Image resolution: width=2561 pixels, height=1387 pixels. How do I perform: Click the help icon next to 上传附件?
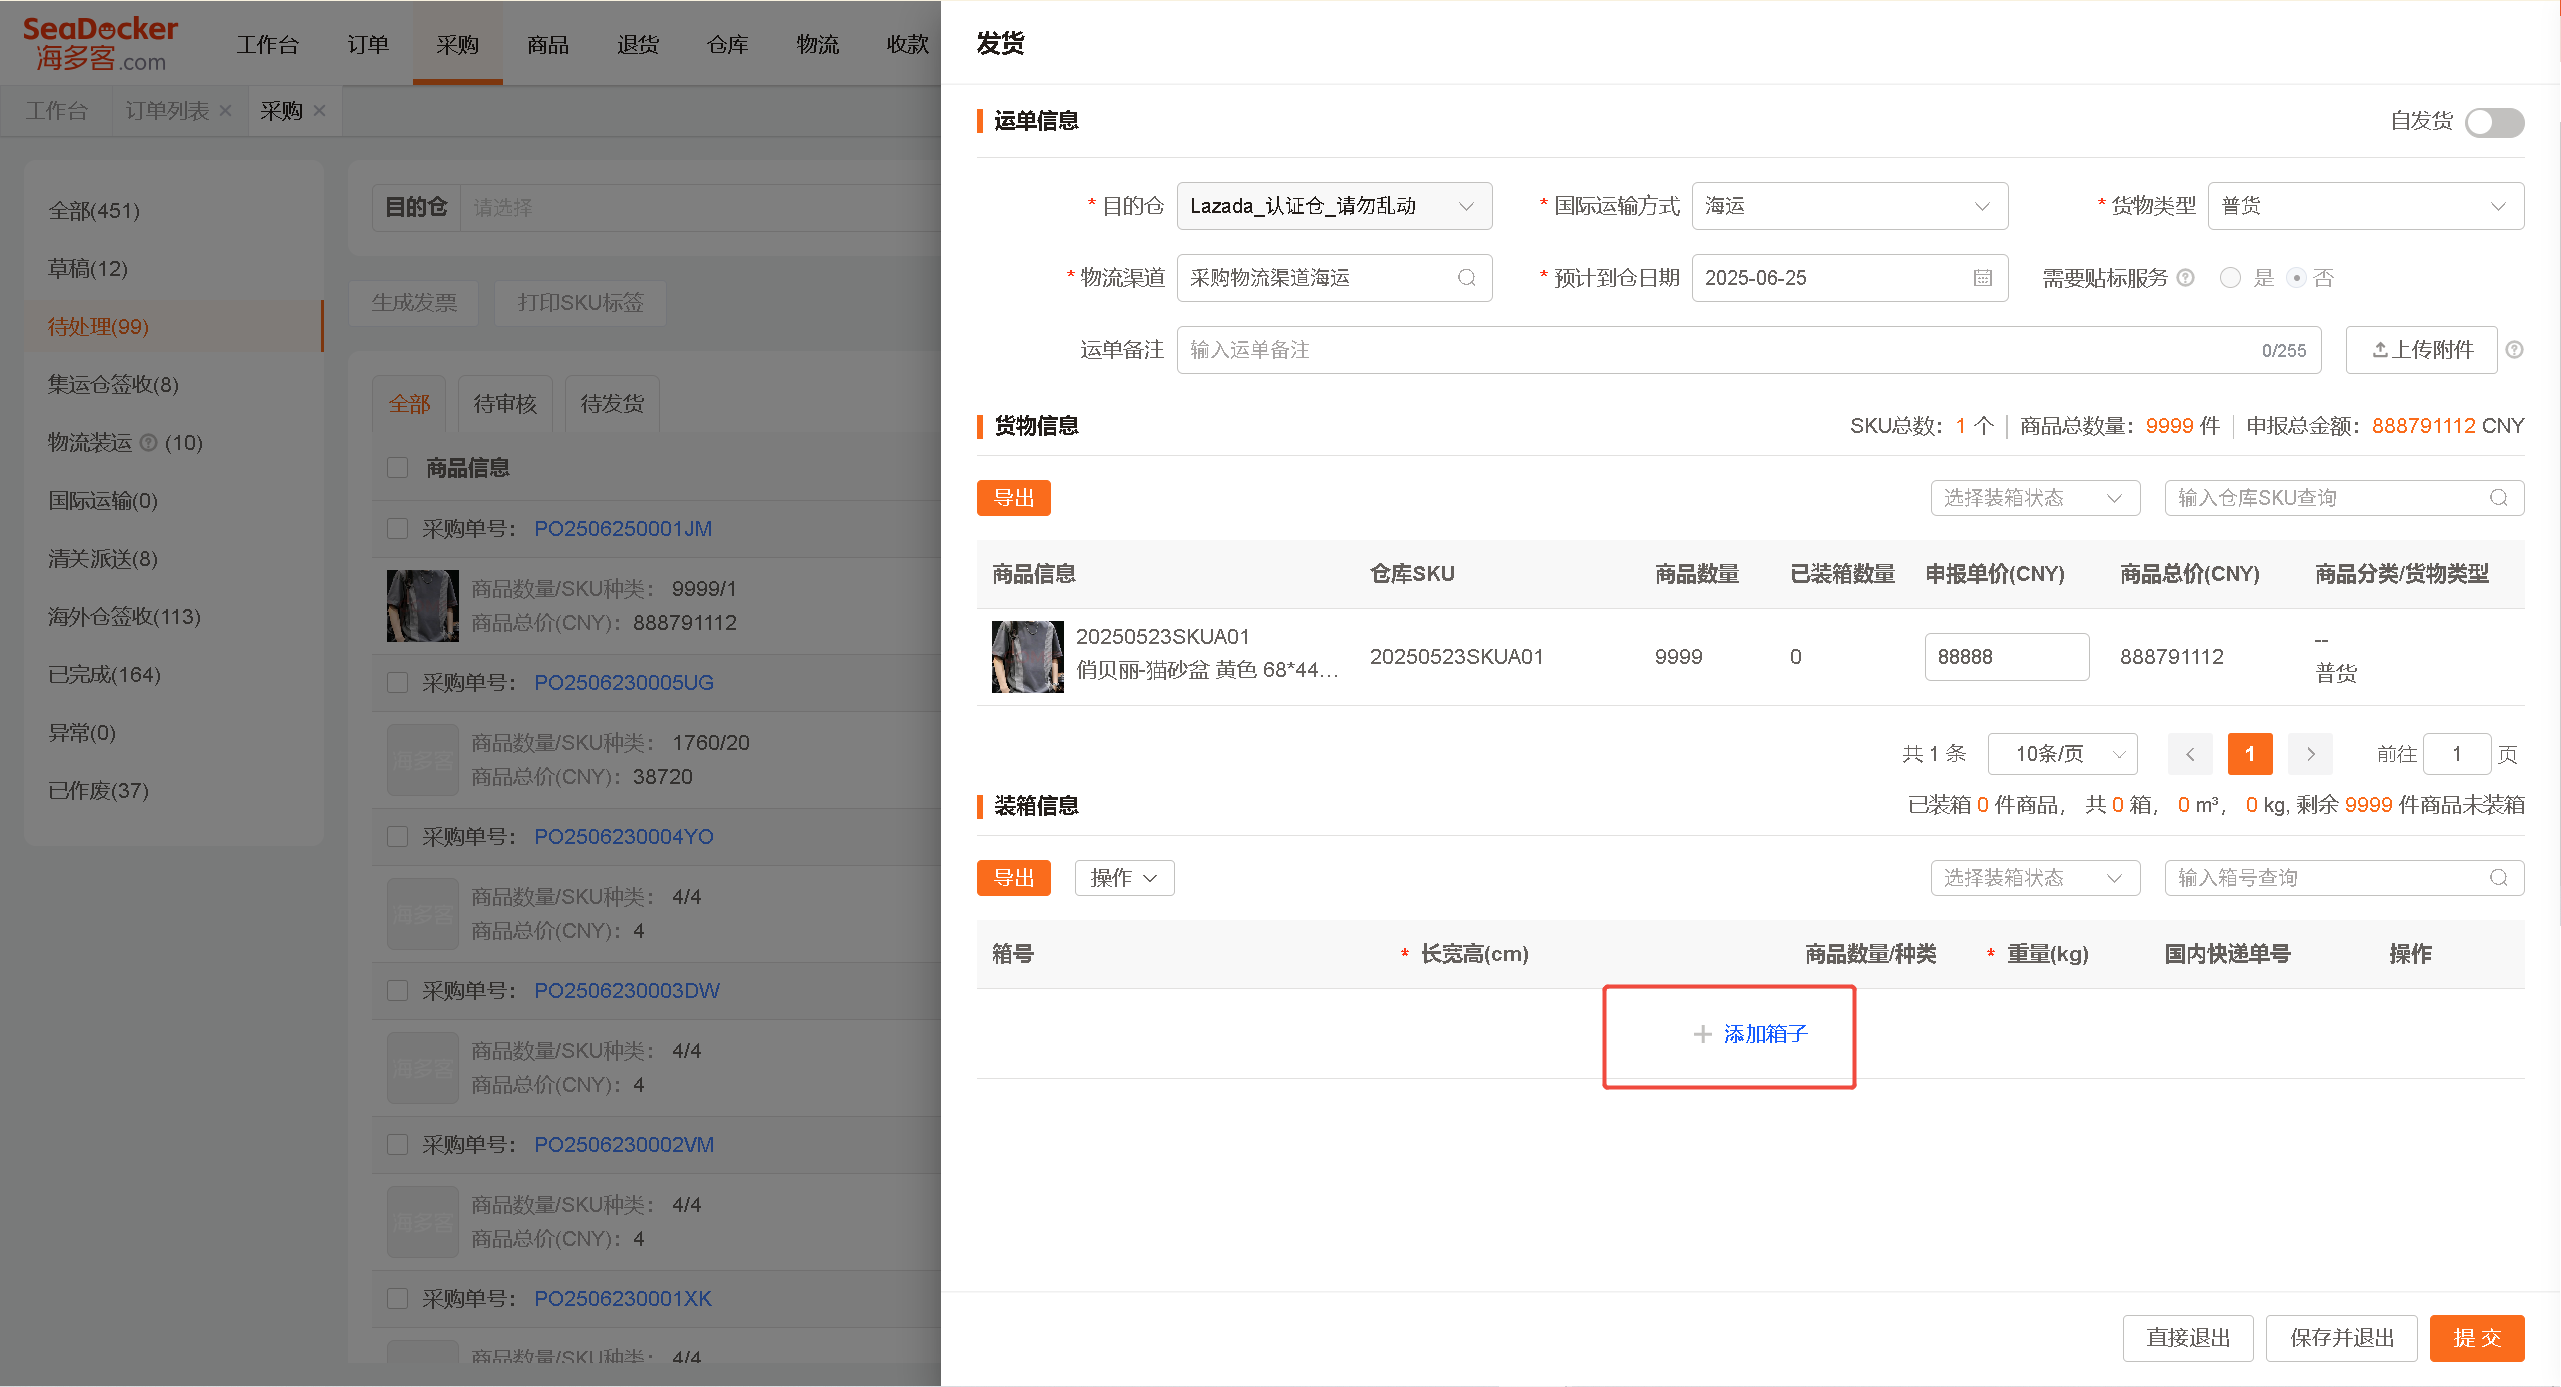[x=2515, y=350]
